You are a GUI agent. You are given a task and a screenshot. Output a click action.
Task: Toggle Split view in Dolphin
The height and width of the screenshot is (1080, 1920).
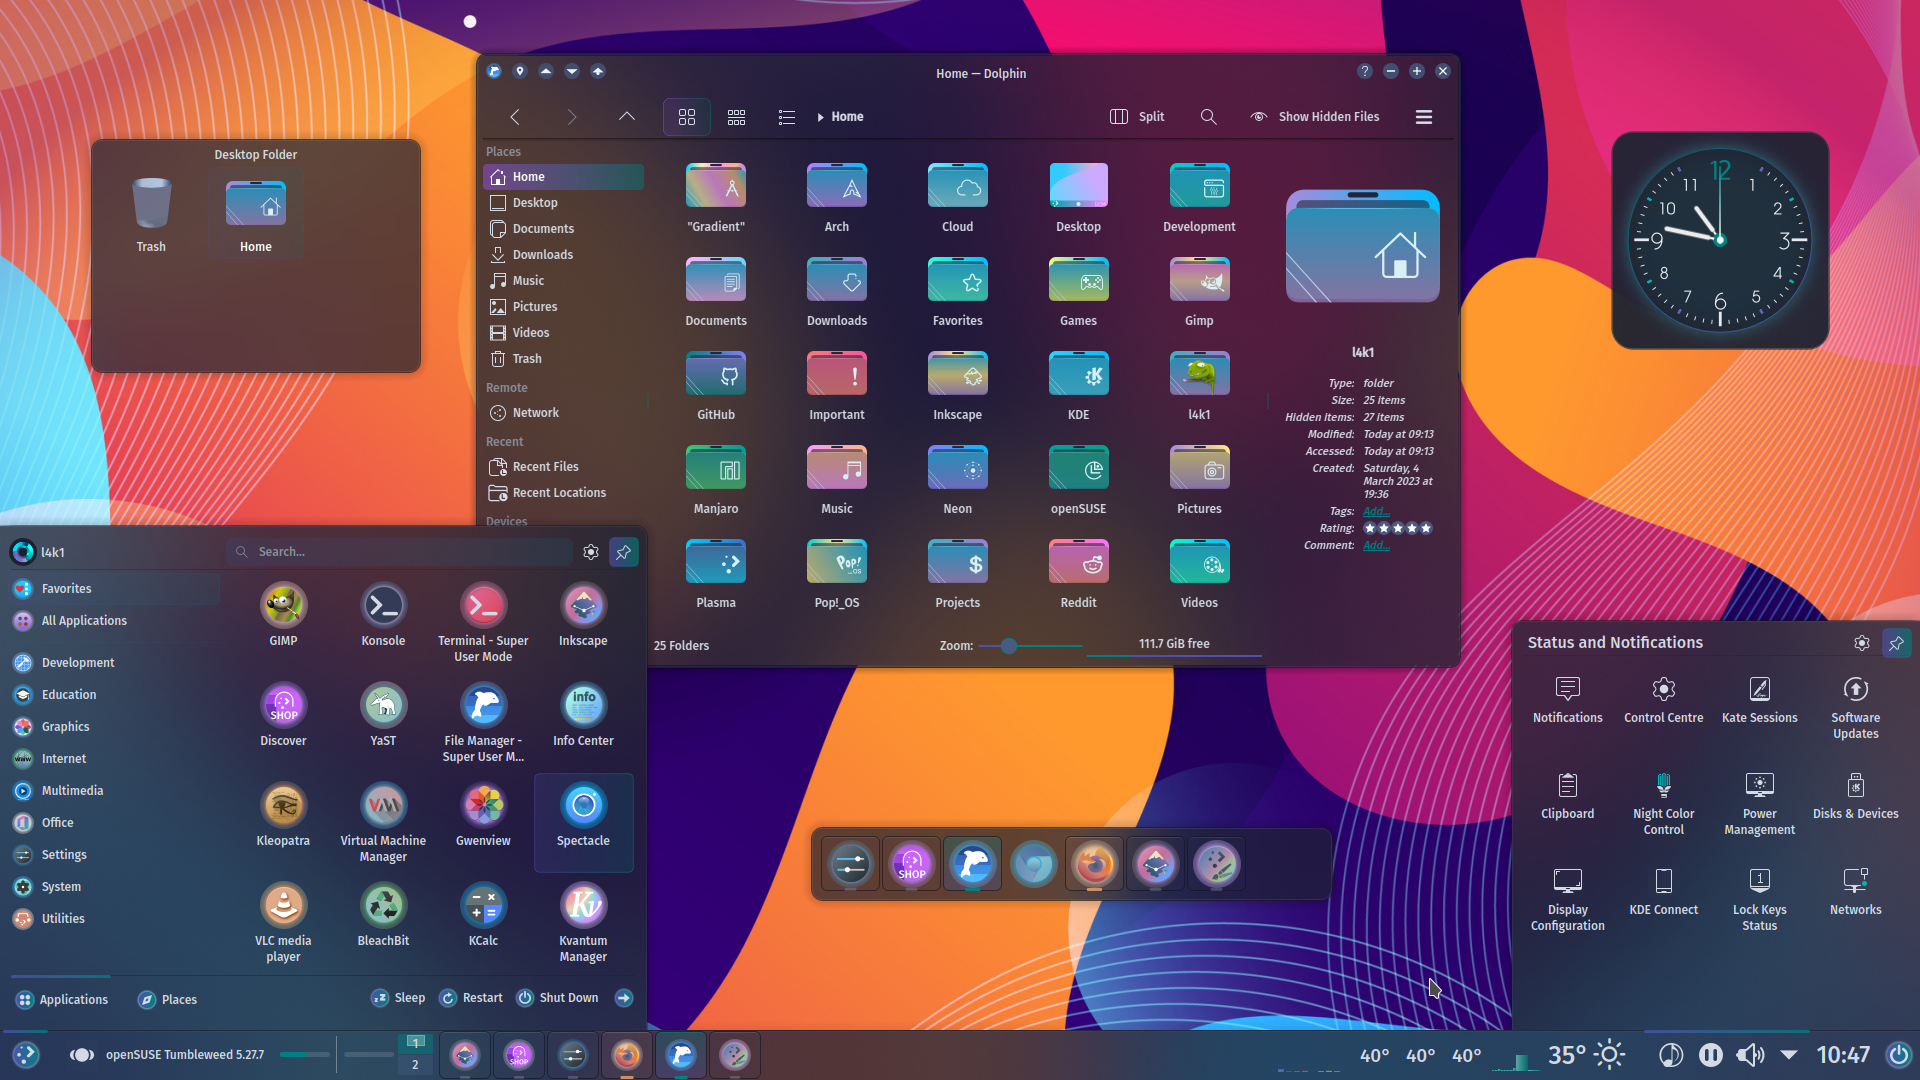(1137, 117)
